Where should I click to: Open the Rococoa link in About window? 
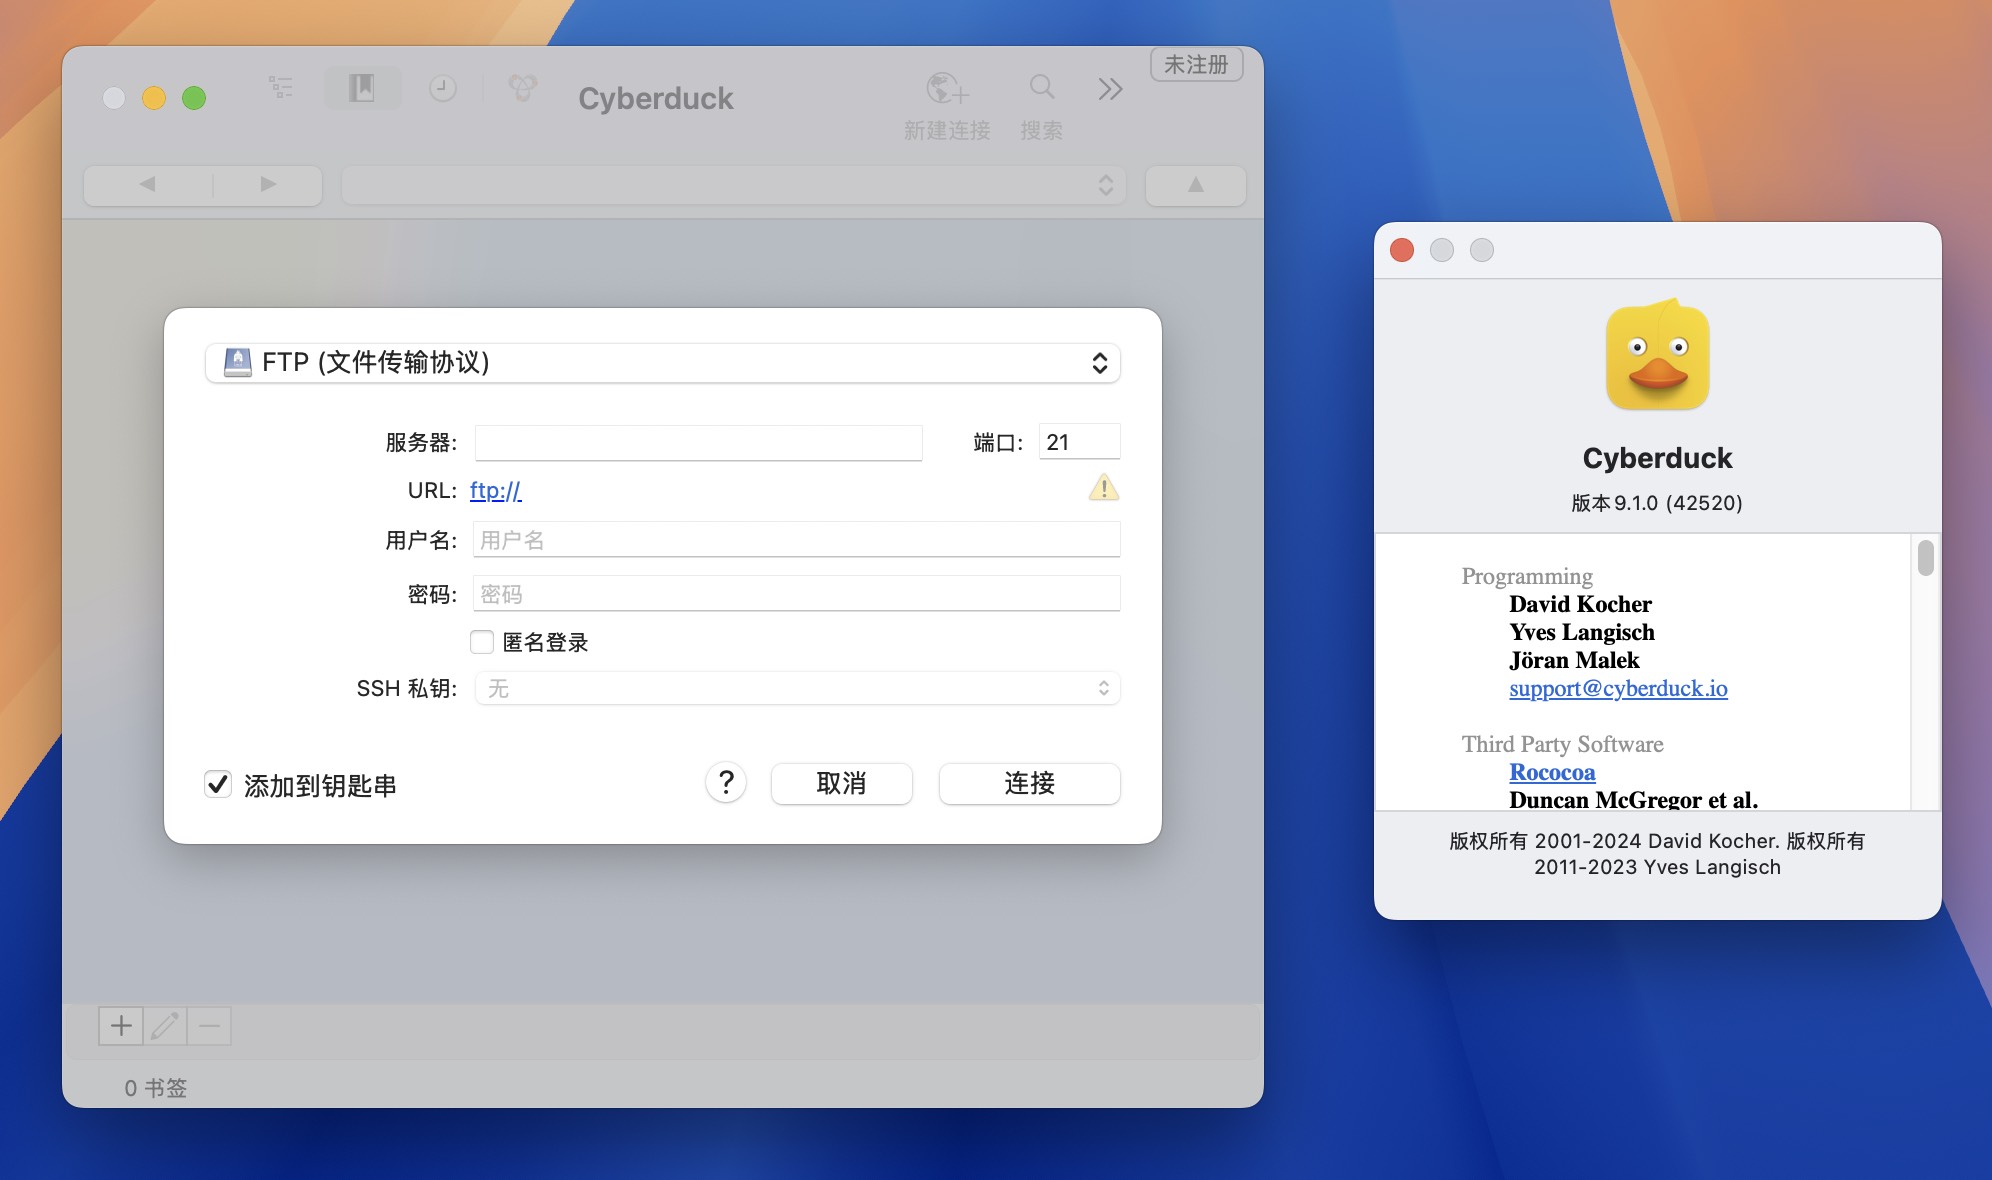coord(1552,772)
